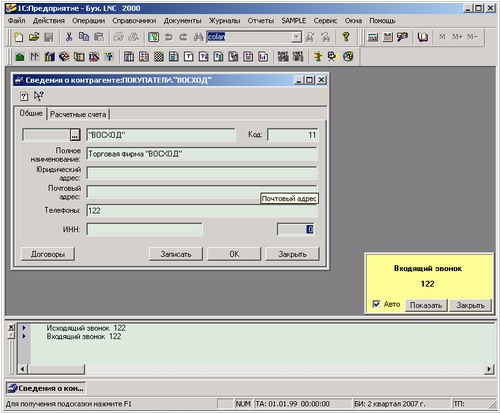Click the Paste clipboard icon
The width and height of the screenshot is (500, 413).
99,37
